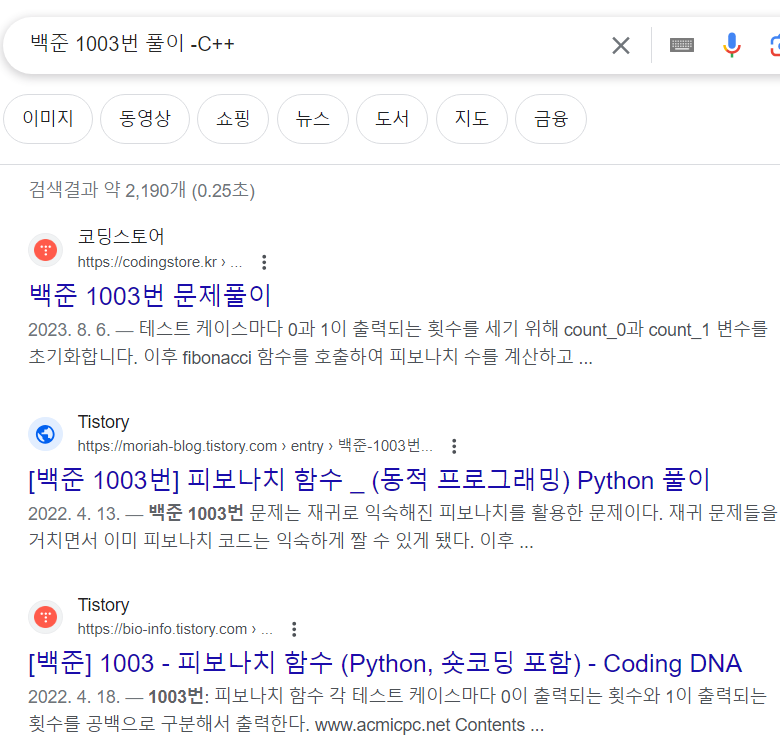Switch to the 지도 filter tab
This screenshot has height=736, width=780.
tap(472, 119)
